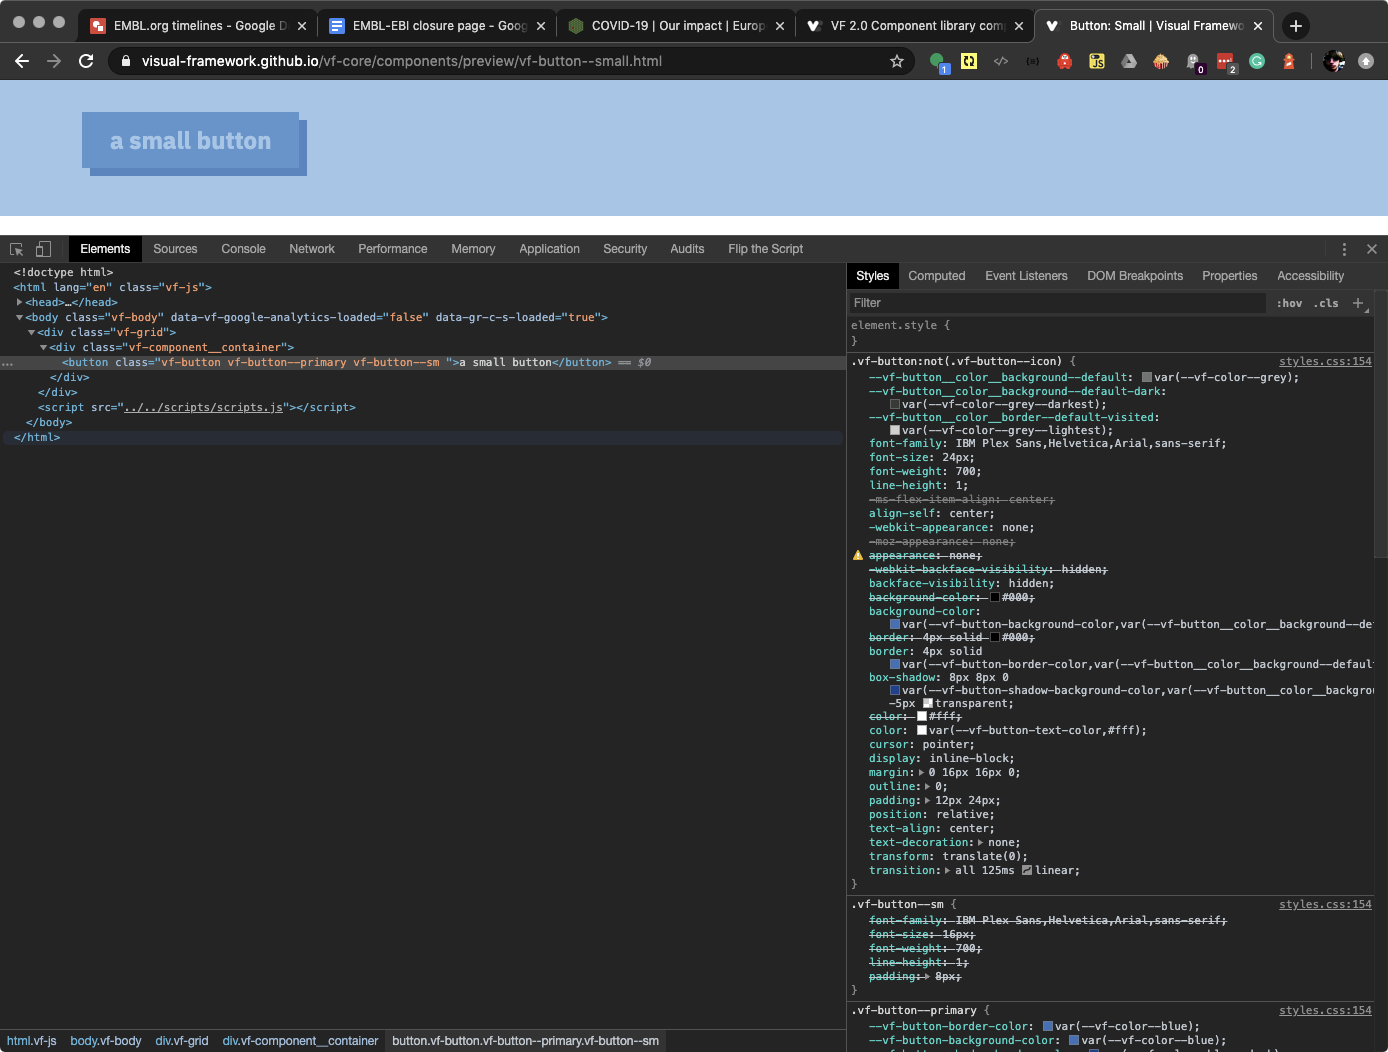This screenshot has width=1388, height=1052.
Task: Open the .cls class editor toggle
Action: 1325,303
